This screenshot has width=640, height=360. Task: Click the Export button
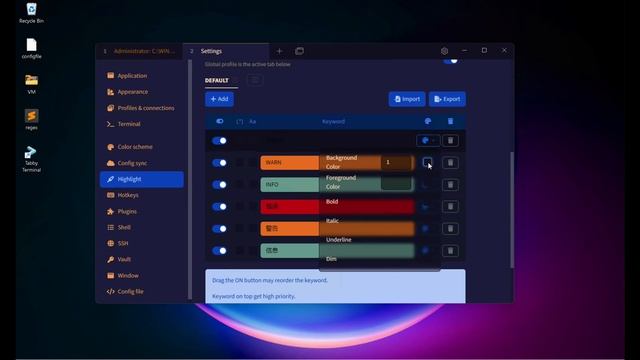tap(447, 99)
